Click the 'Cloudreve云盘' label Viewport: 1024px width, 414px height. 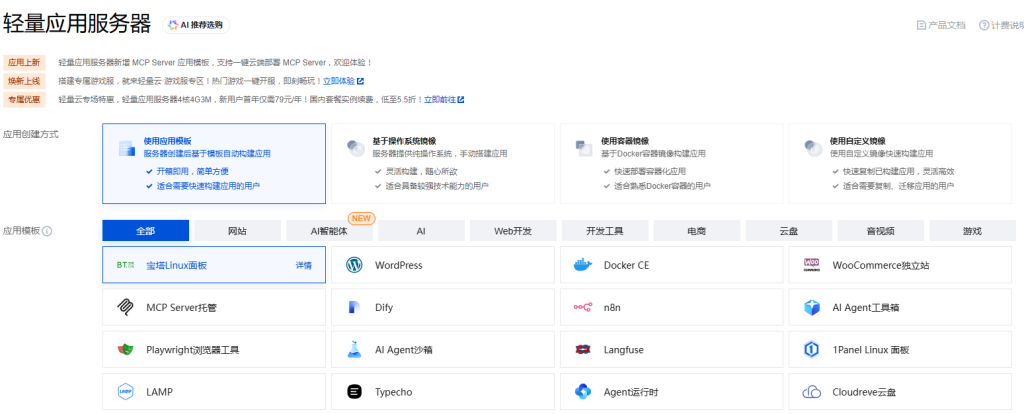point(864,392)
